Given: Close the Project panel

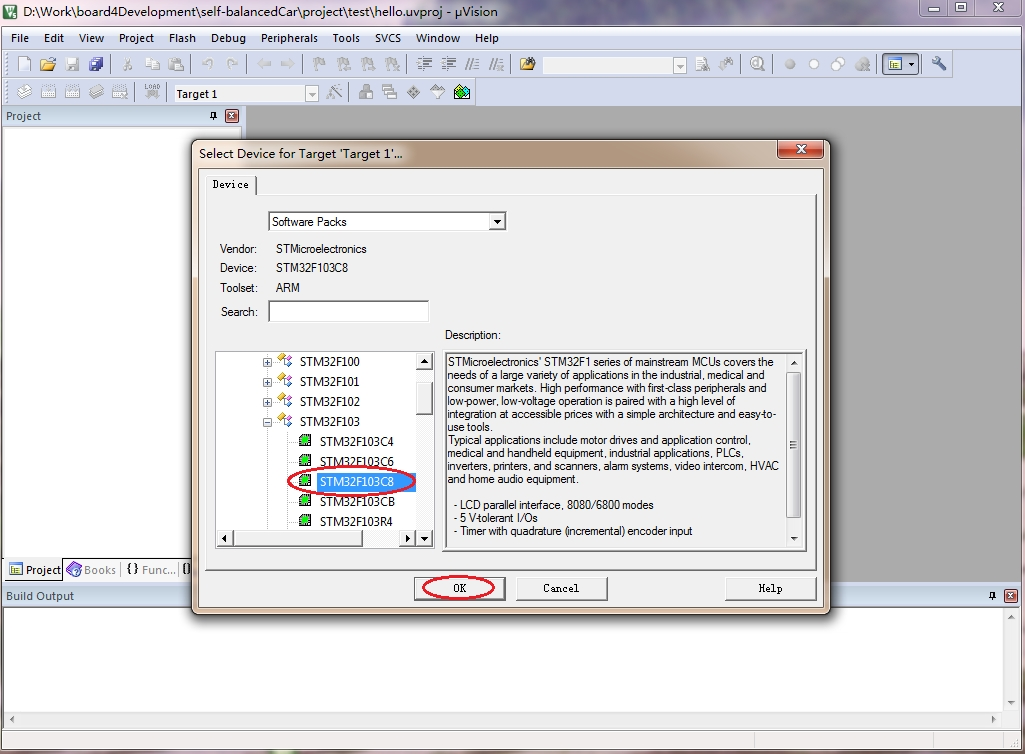Looking at the screenshot, I should click(x=231, y=116).
